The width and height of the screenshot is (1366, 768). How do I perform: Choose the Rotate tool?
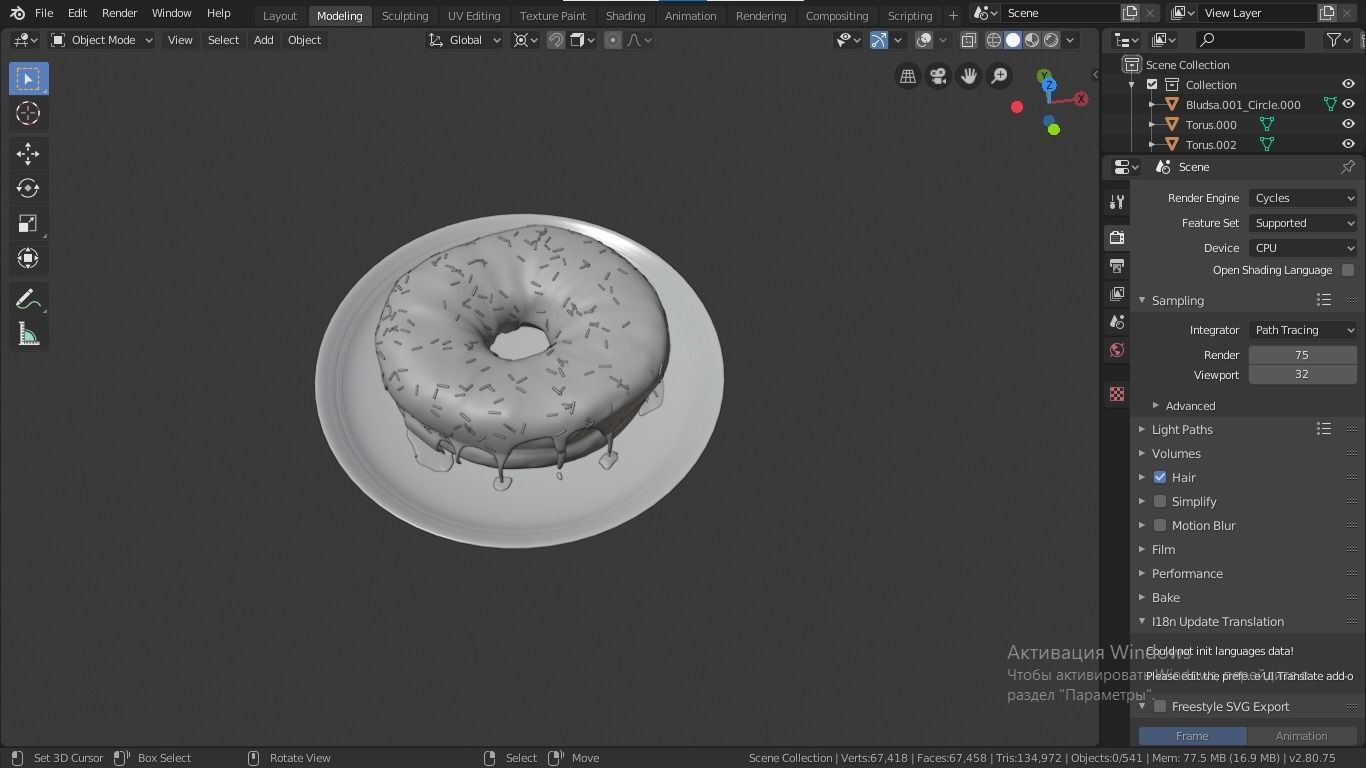coord(28,187)
